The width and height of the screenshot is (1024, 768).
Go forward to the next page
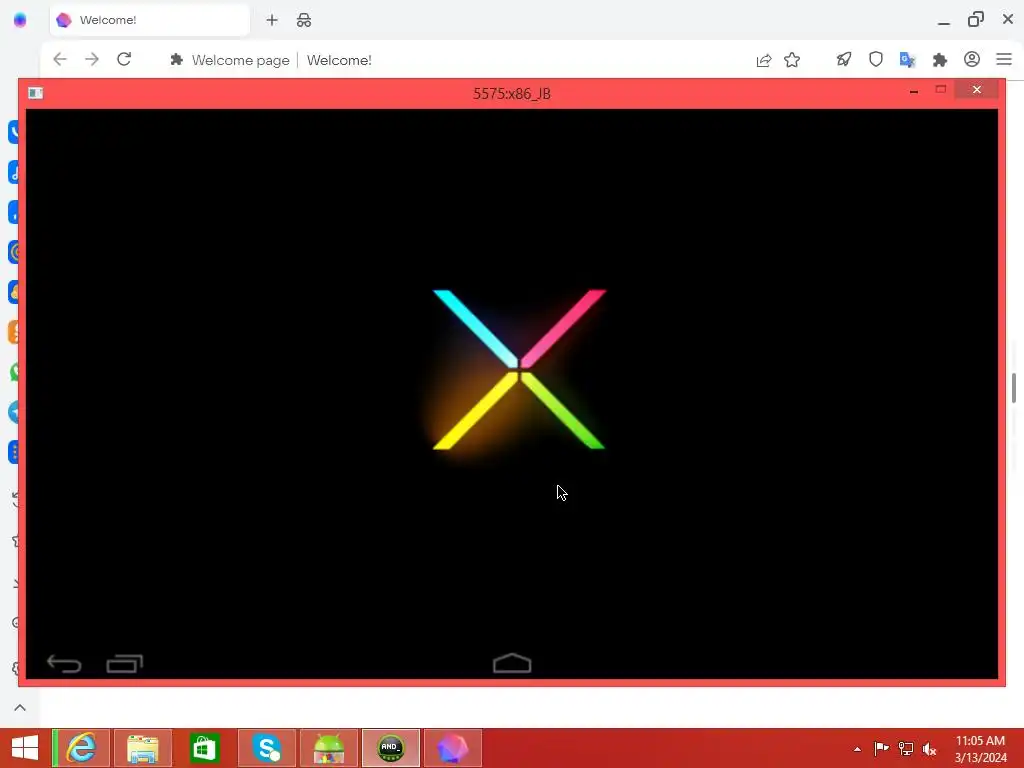92,59
